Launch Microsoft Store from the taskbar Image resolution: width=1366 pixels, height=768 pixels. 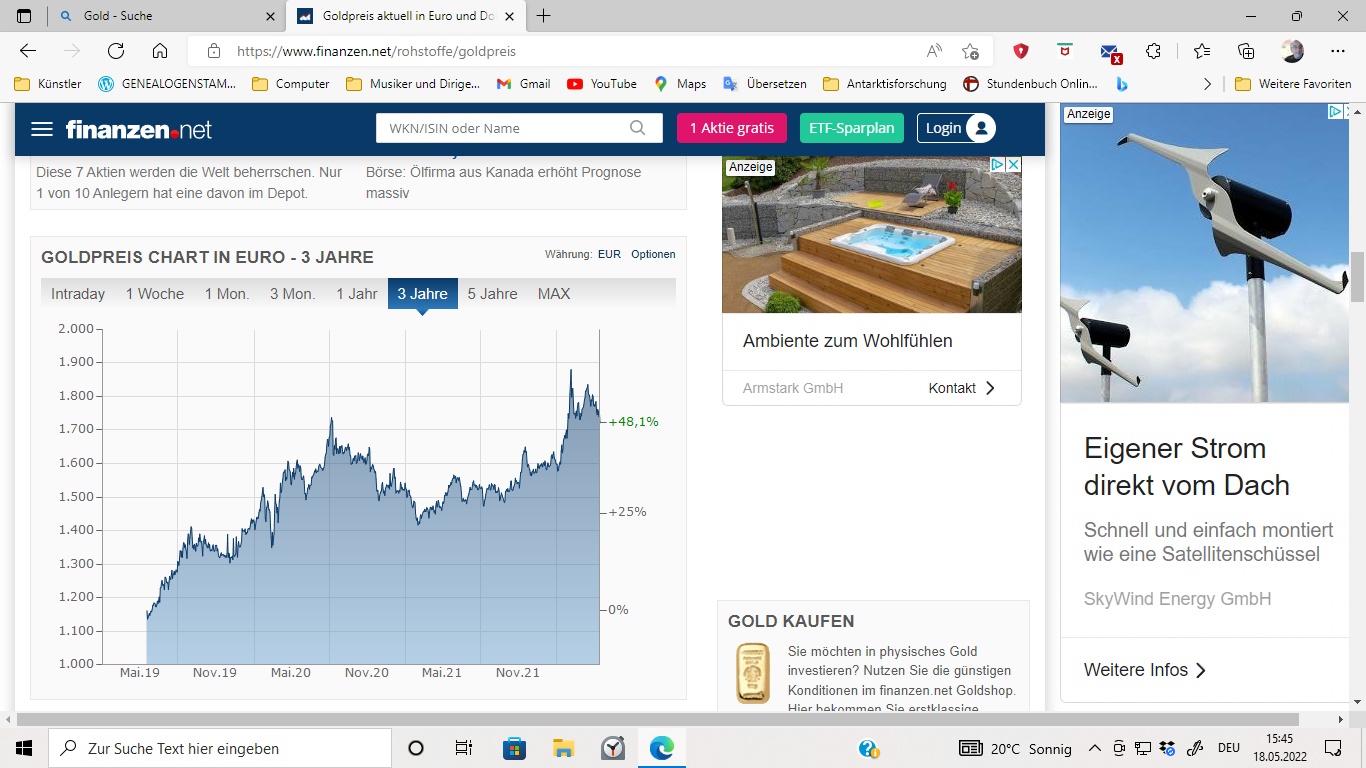click(514, 748)
